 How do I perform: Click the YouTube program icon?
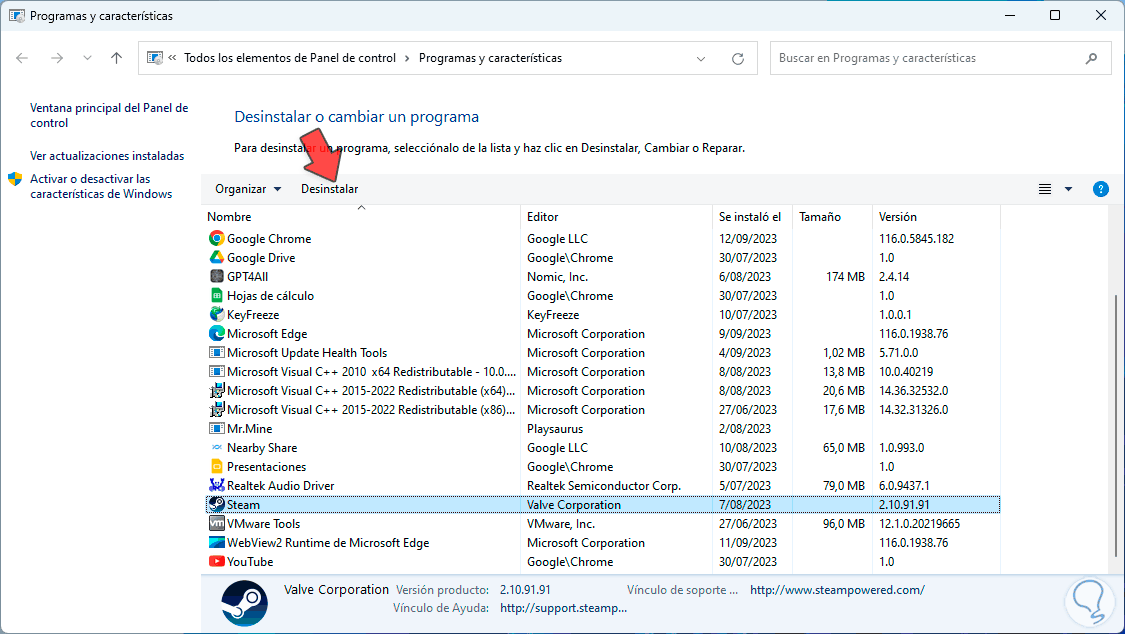[x=217, y=562]
